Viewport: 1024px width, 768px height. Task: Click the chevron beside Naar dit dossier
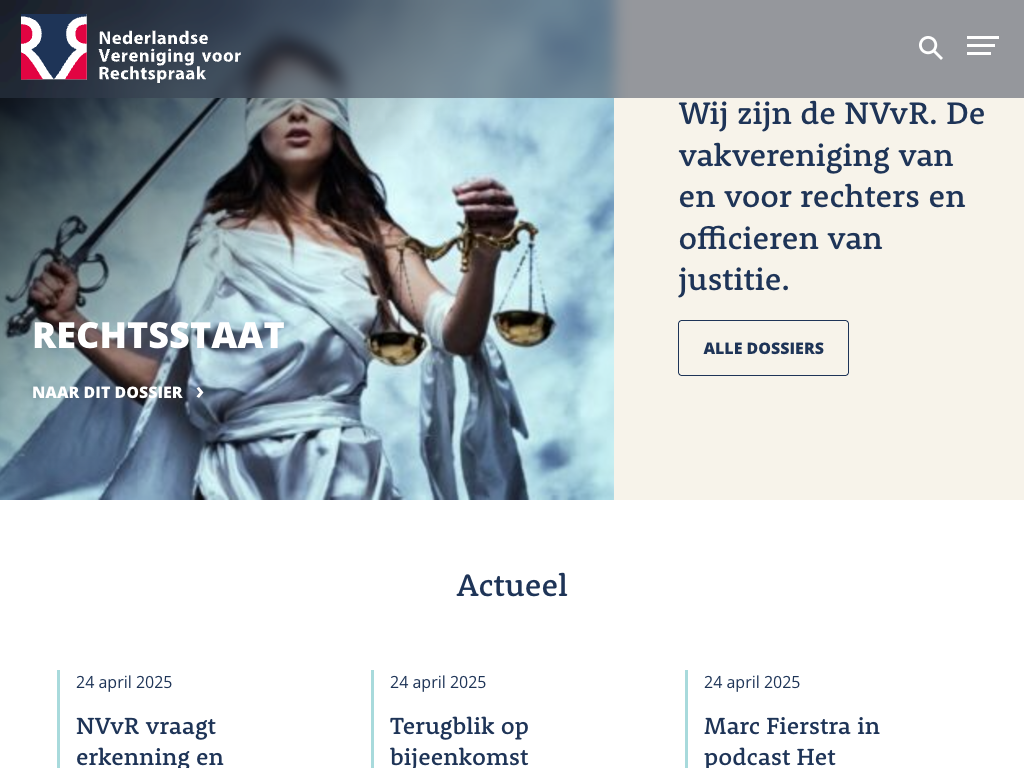point(200,392)
